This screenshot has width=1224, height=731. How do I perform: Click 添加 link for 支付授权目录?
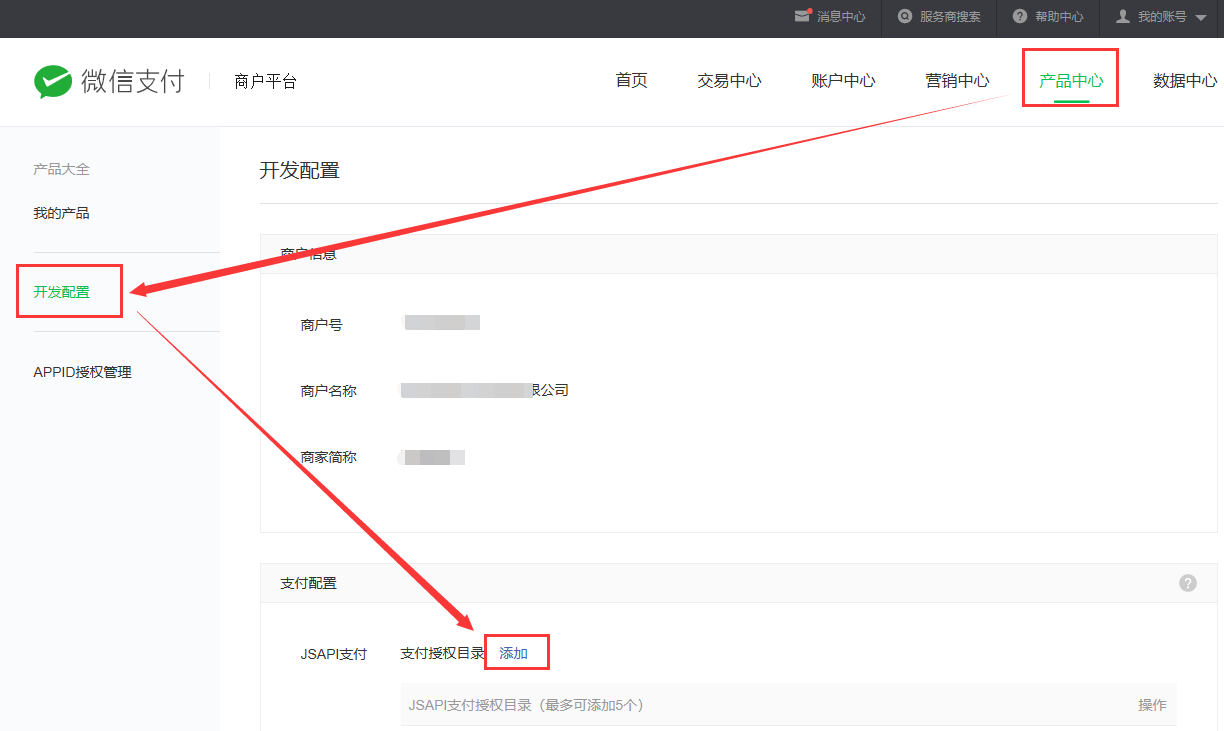coord(513,653)
